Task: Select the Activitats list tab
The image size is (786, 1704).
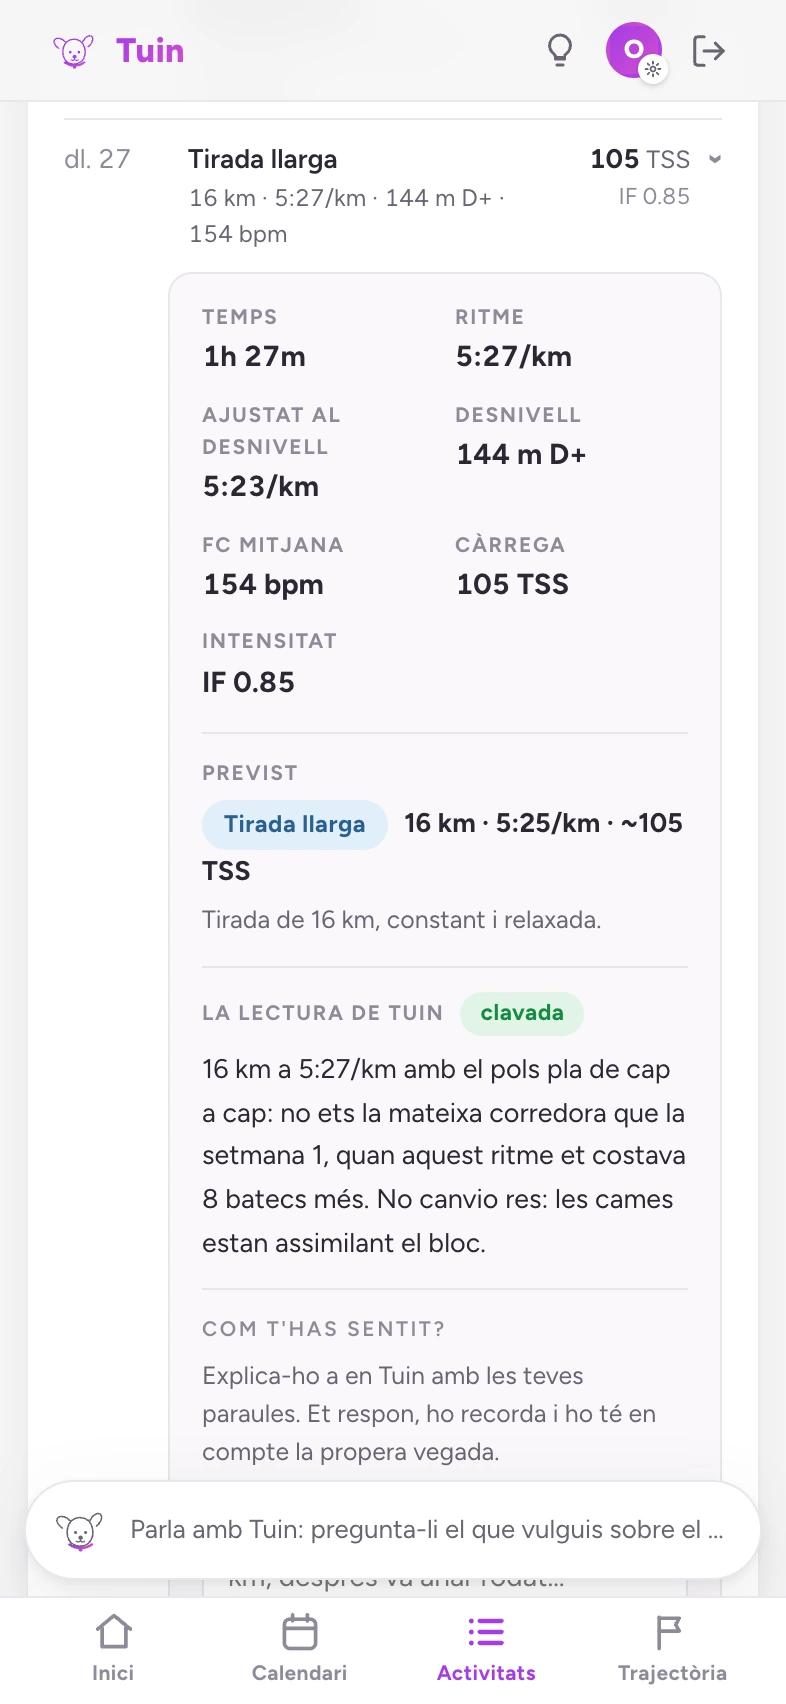Action: point(486,1649)
